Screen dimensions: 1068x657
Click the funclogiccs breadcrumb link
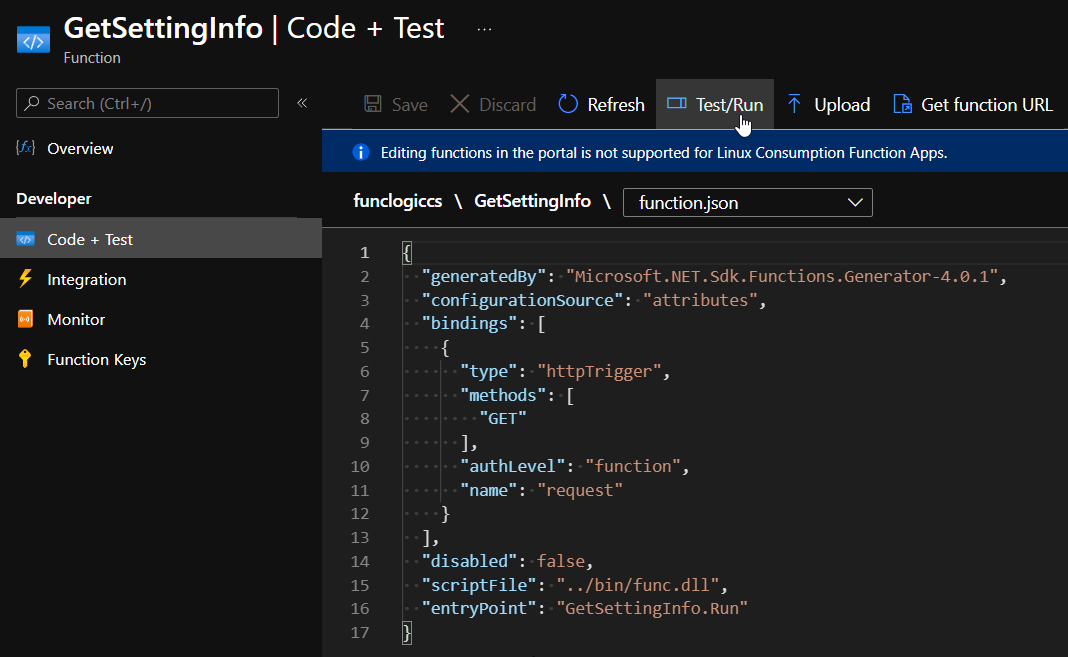(397, 202)
